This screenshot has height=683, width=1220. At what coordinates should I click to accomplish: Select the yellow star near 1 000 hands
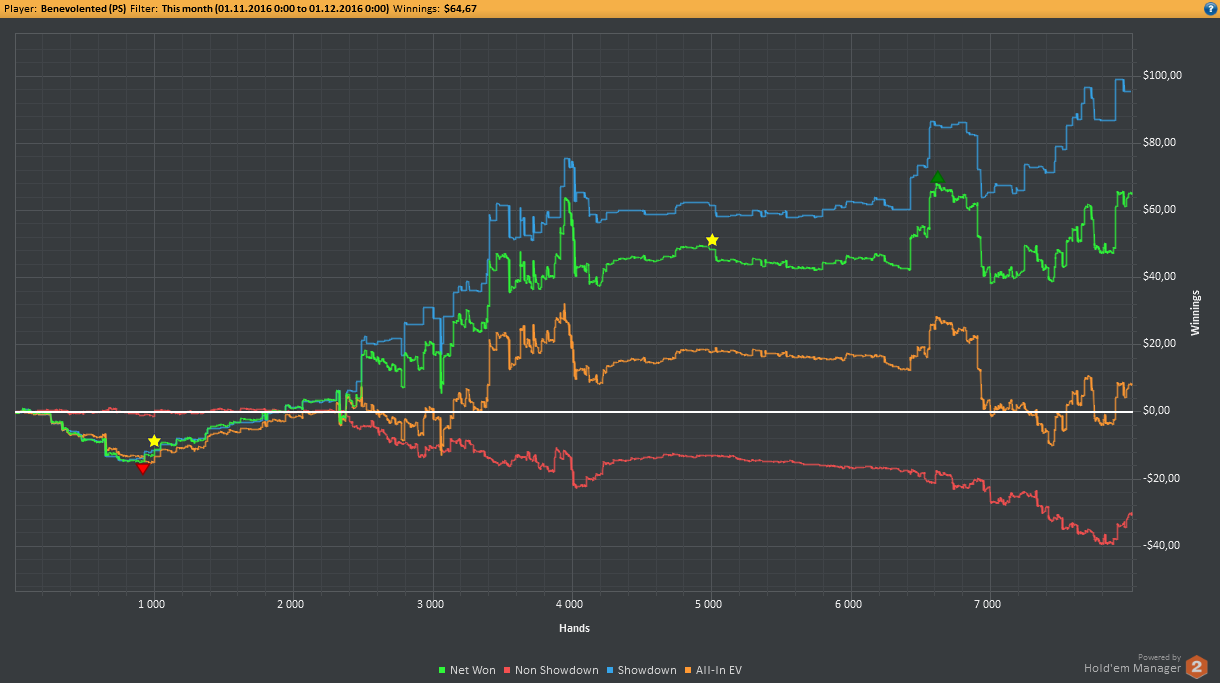pyautogui.click(x=154, y=441)
